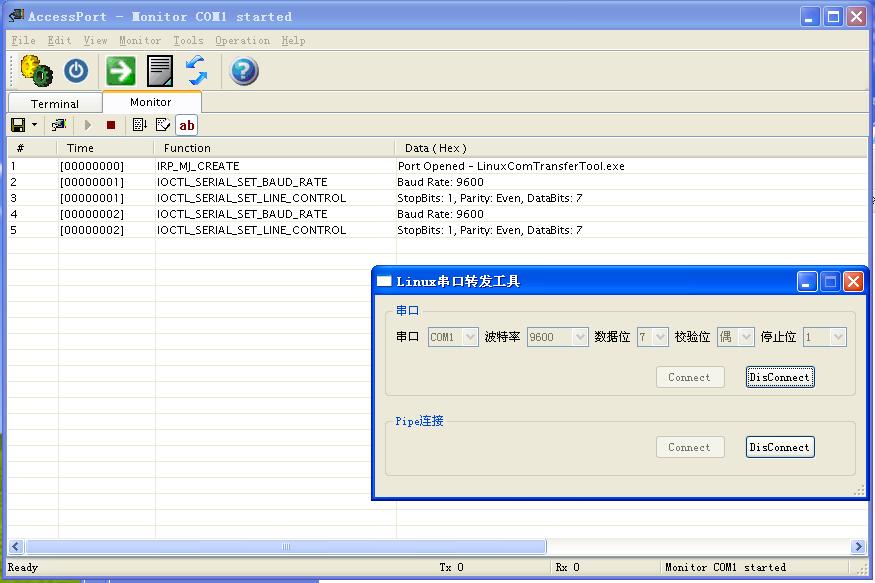Switch to the Terminal tab

tap(55, 104)
